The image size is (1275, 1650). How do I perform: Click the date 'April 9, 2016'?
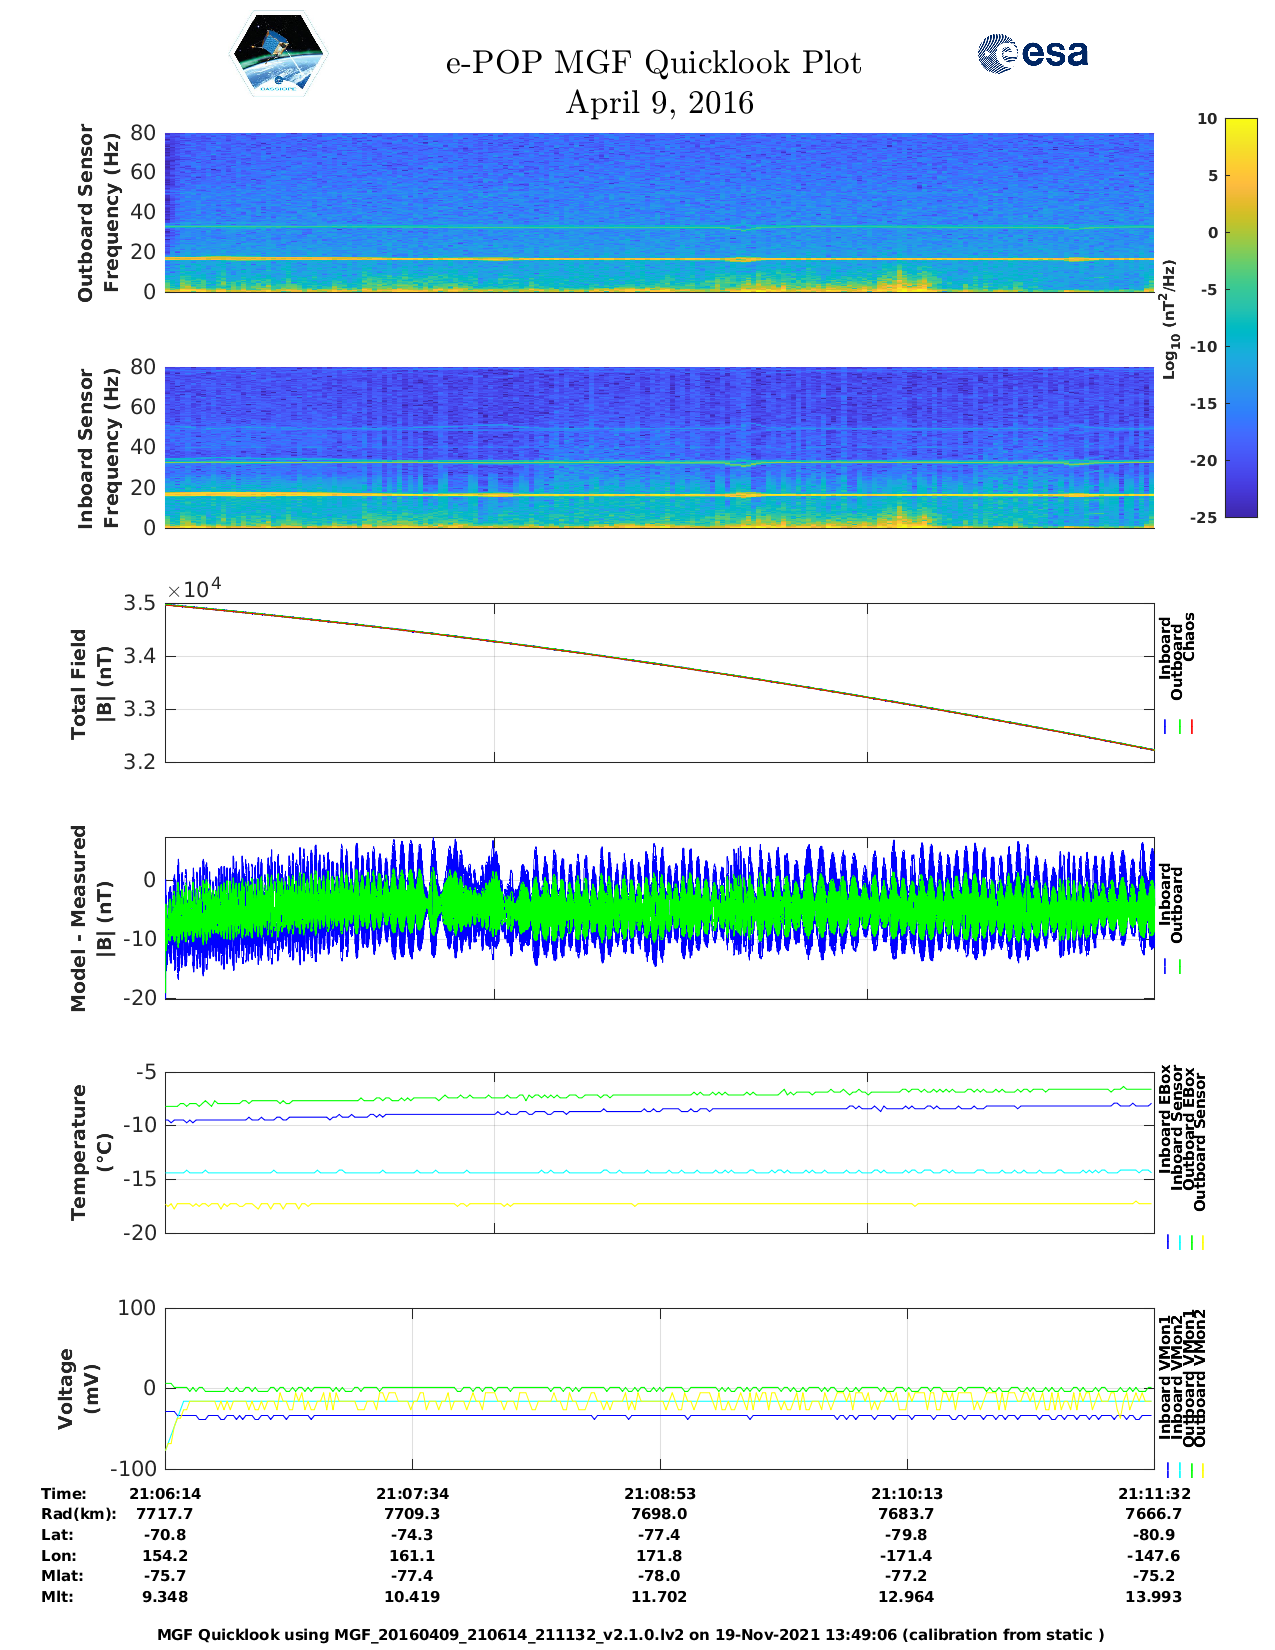[x=659, y=103]
